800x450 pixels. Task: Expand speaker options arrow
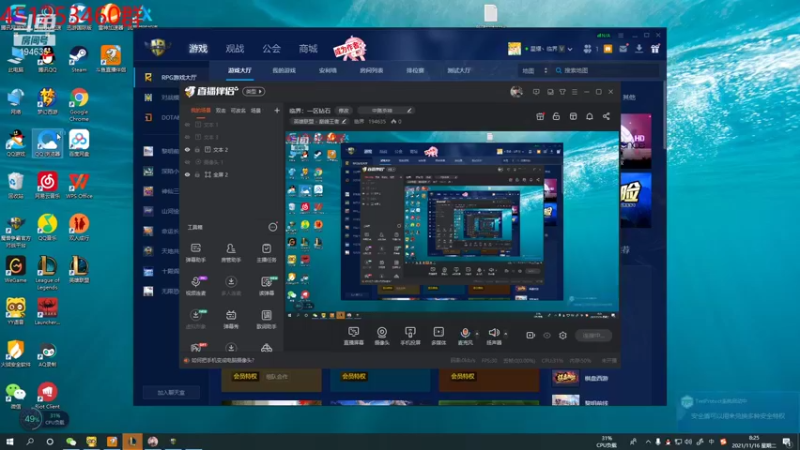(x=506, y=334)
